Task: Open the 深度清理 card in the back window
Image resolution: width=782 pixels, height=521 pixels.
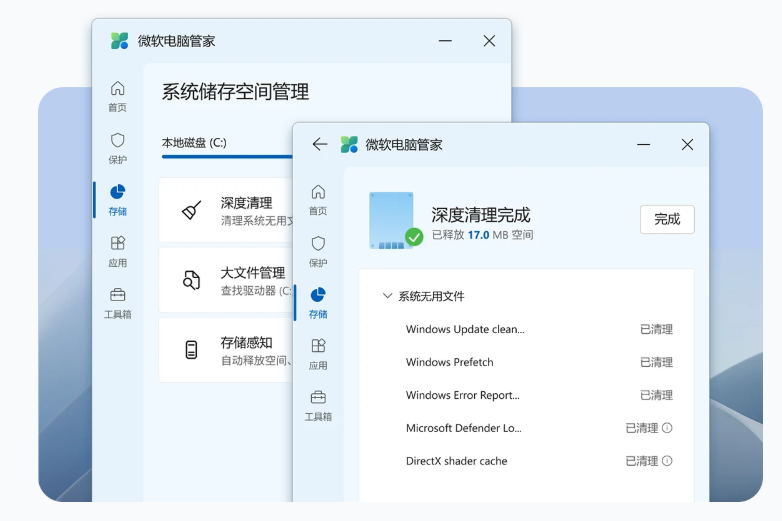Action: 225,210
